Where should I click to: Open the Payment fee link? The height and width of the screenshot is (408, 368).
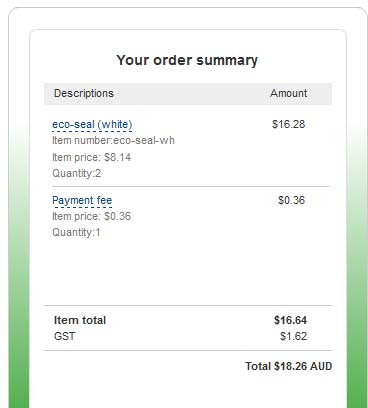tap(82, 200)
